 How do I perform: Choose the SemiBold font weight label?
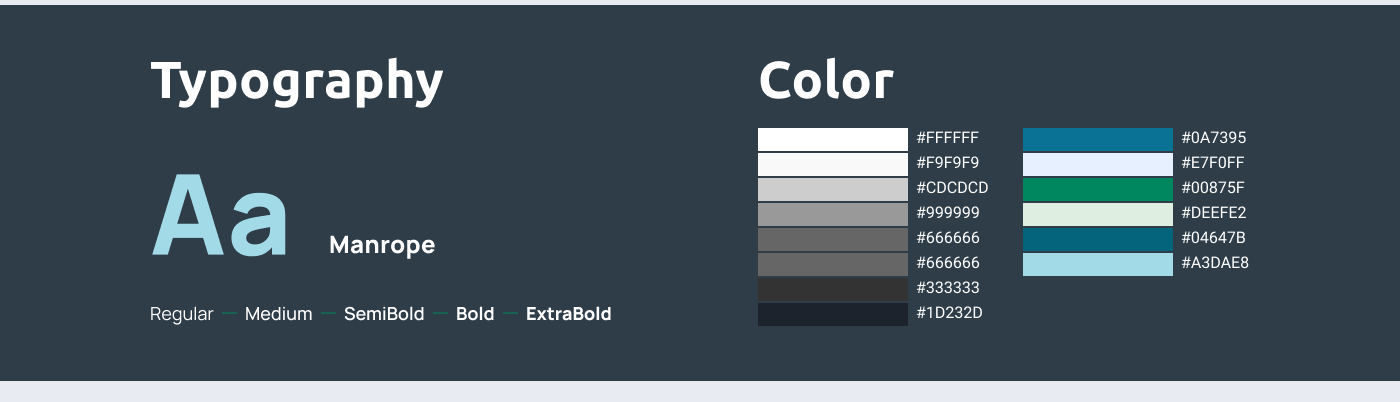384,314
